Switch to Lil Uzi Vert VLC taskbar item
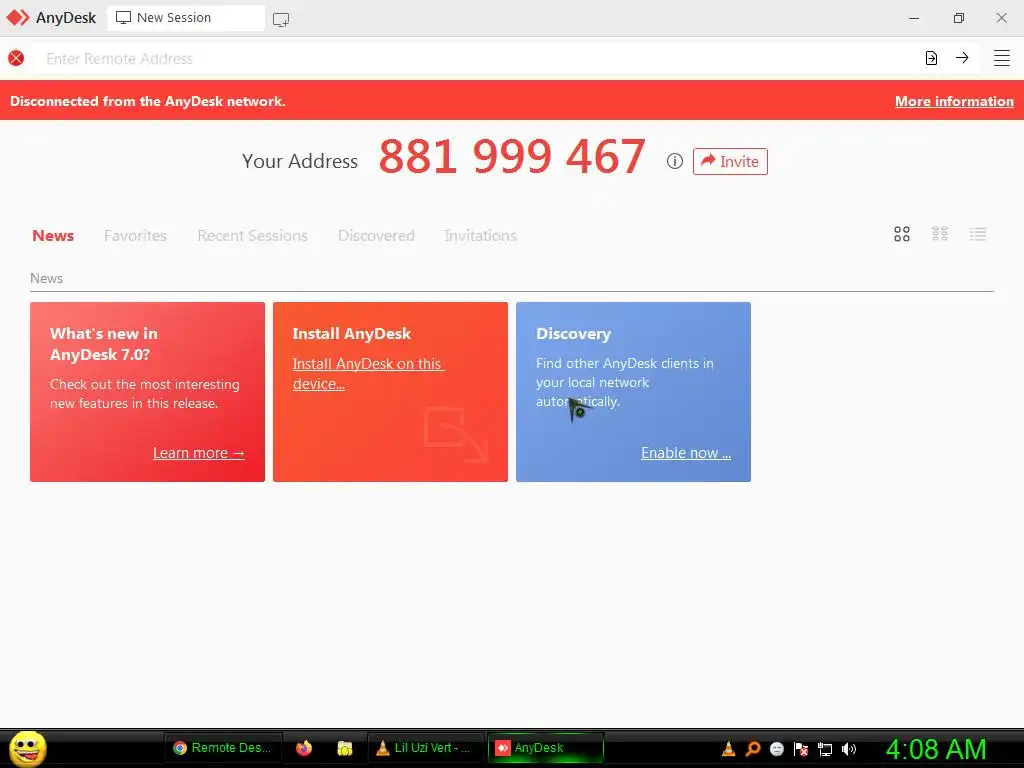The width and height of the screenshot is (1024, 768). point(426,748)
